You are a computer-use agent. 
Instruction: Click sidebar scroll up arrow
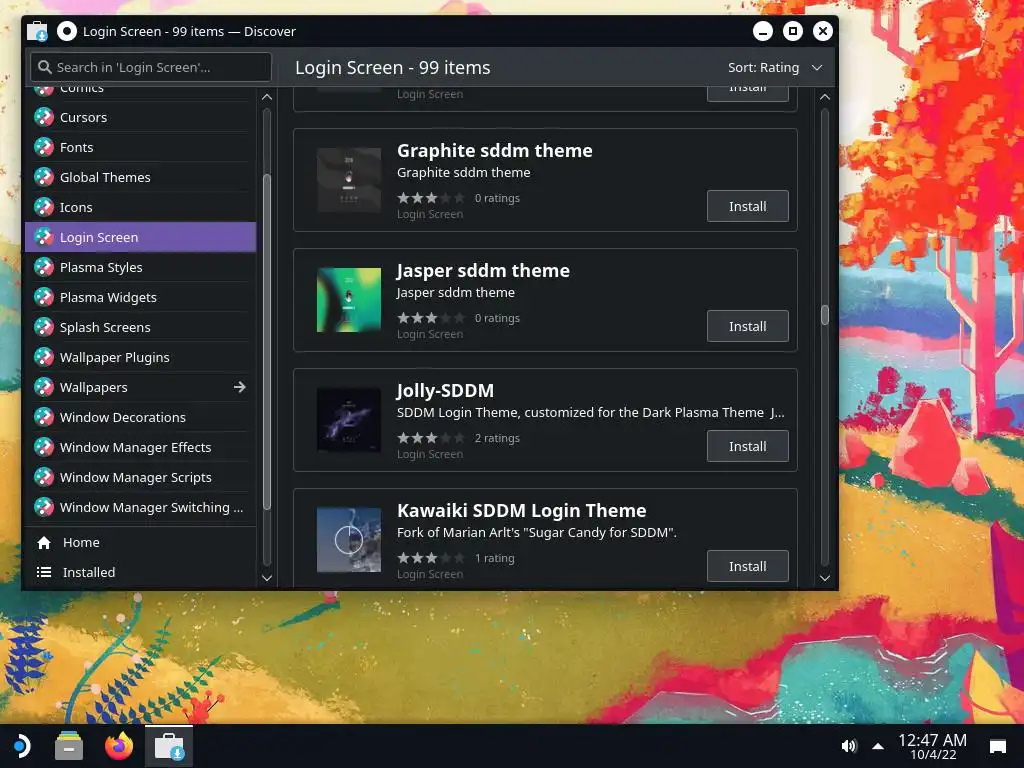click(x=266, y=97)
